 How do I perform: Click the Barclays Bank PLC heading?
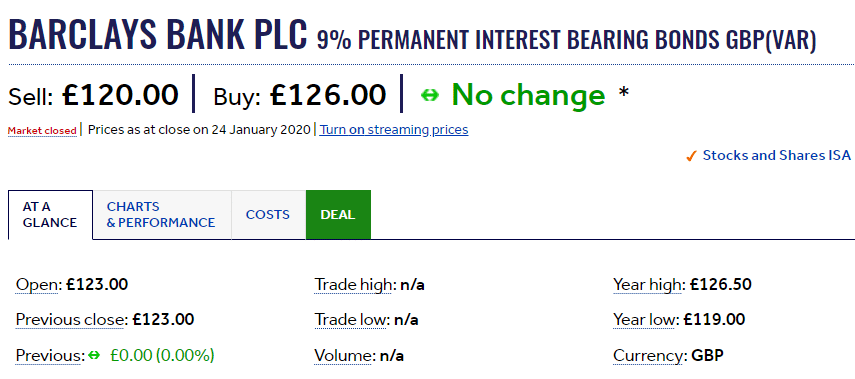coord(158,33)
